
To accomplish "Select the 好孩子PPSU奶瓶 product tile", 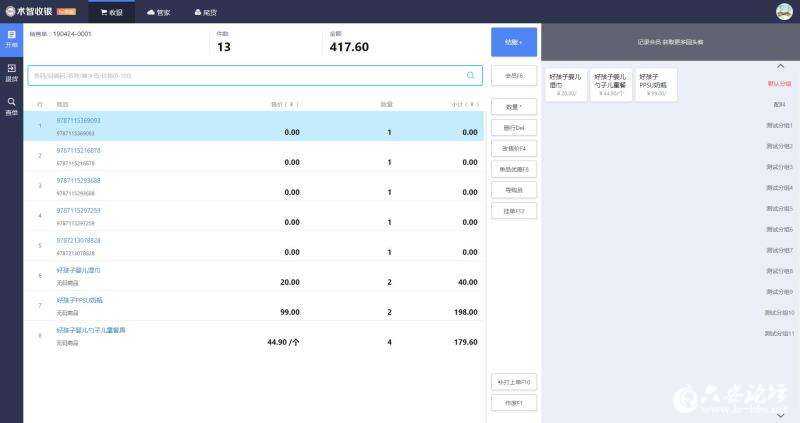I will click(x=656, y=84).
